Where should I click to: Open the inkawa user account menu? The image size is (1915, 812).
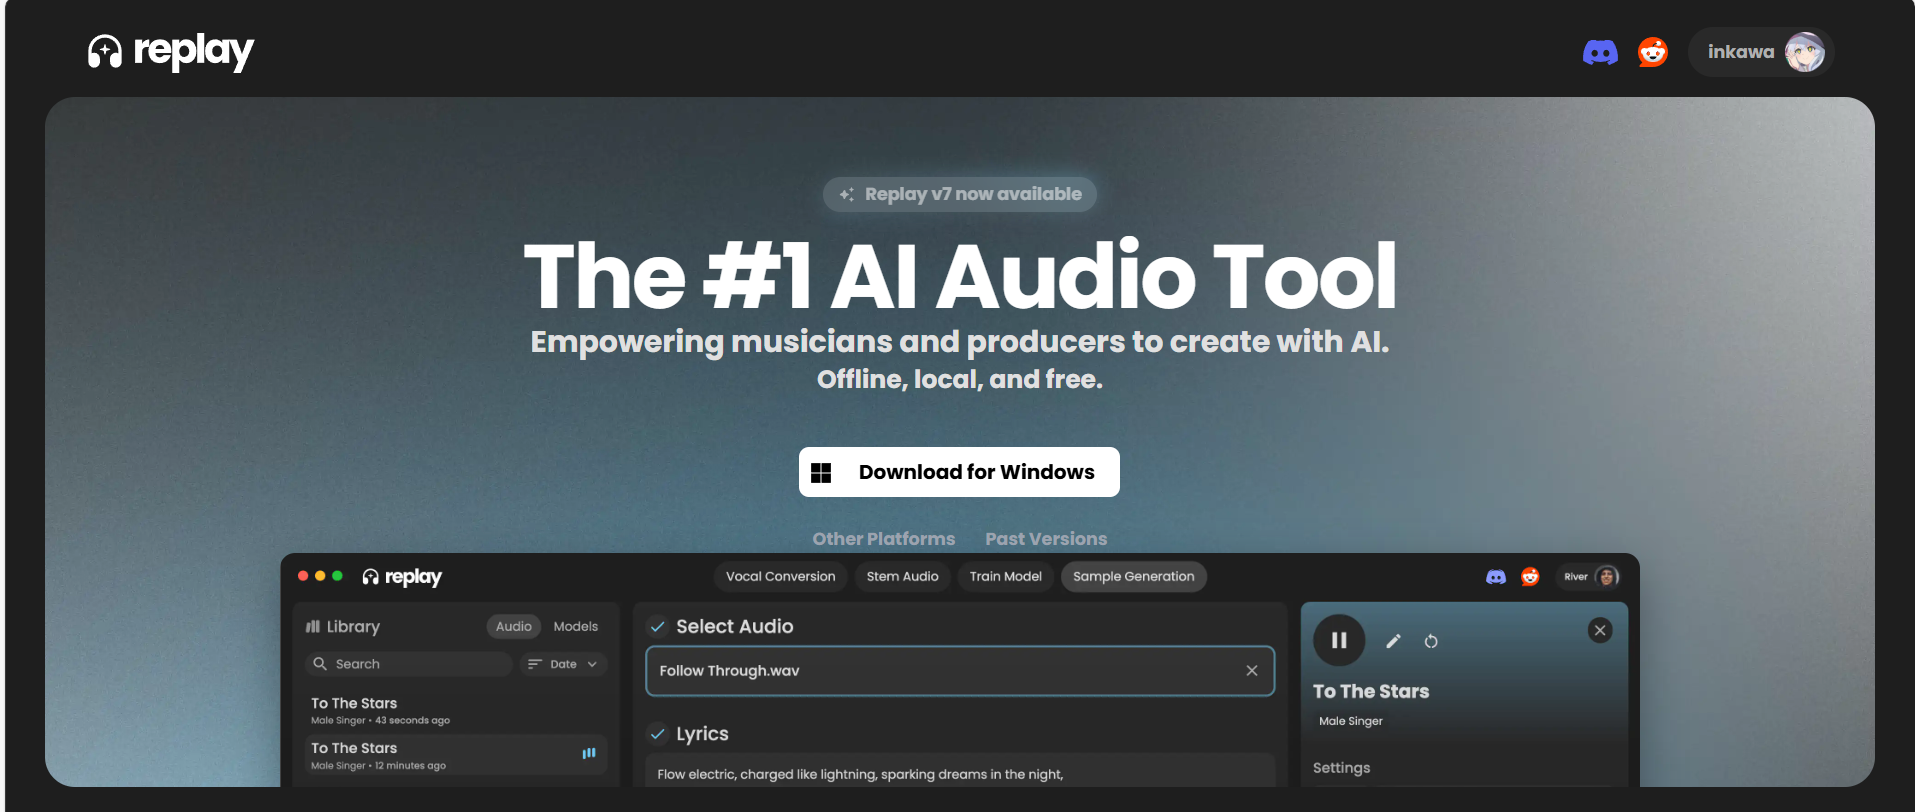click(1760, 52)
